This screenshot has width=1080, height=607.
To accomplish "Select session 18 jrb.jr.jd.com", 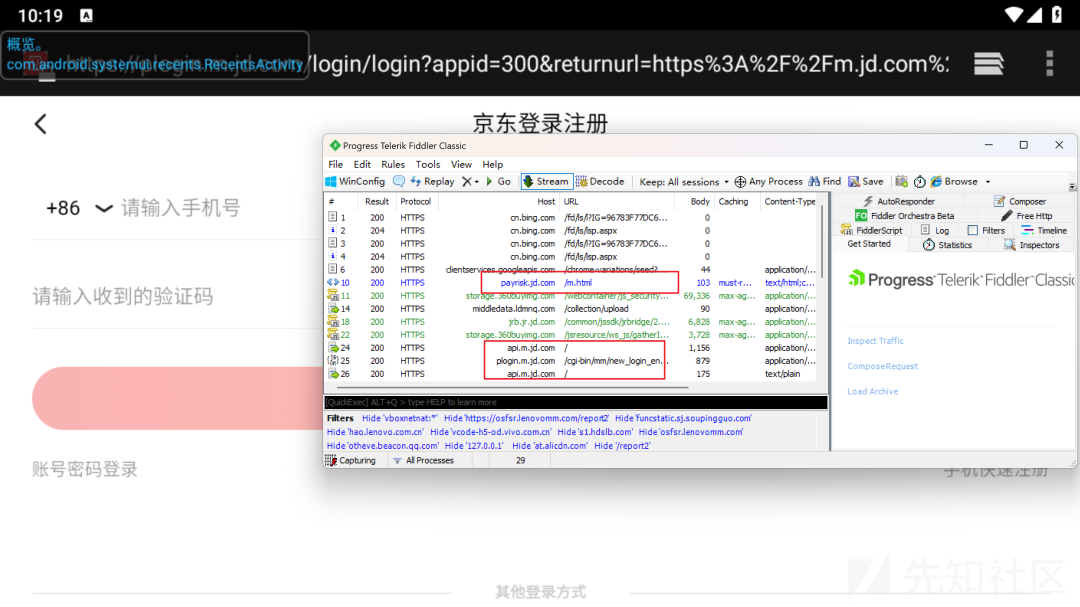I will click(x=571, y=322).
